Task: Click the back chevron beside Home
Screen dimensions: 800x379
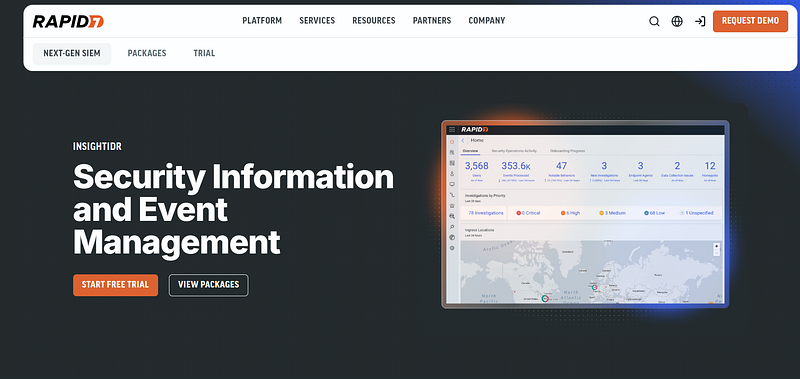Action: point(463,140)
